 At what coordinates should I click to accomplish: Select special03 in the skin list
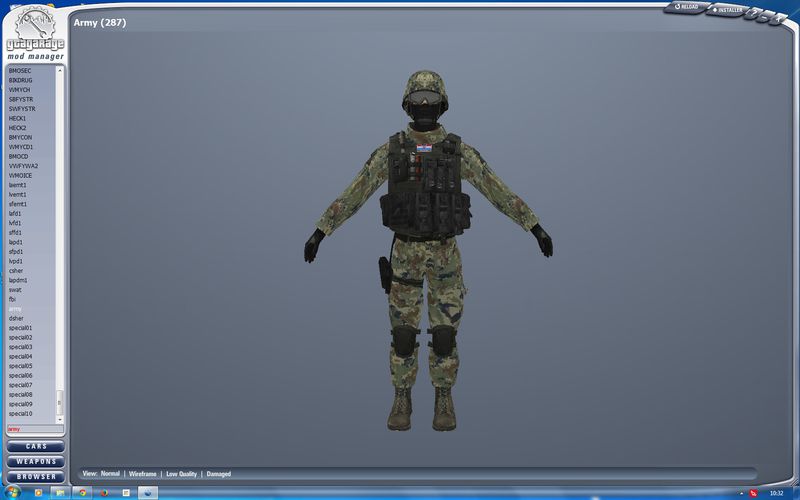(20, 347)
